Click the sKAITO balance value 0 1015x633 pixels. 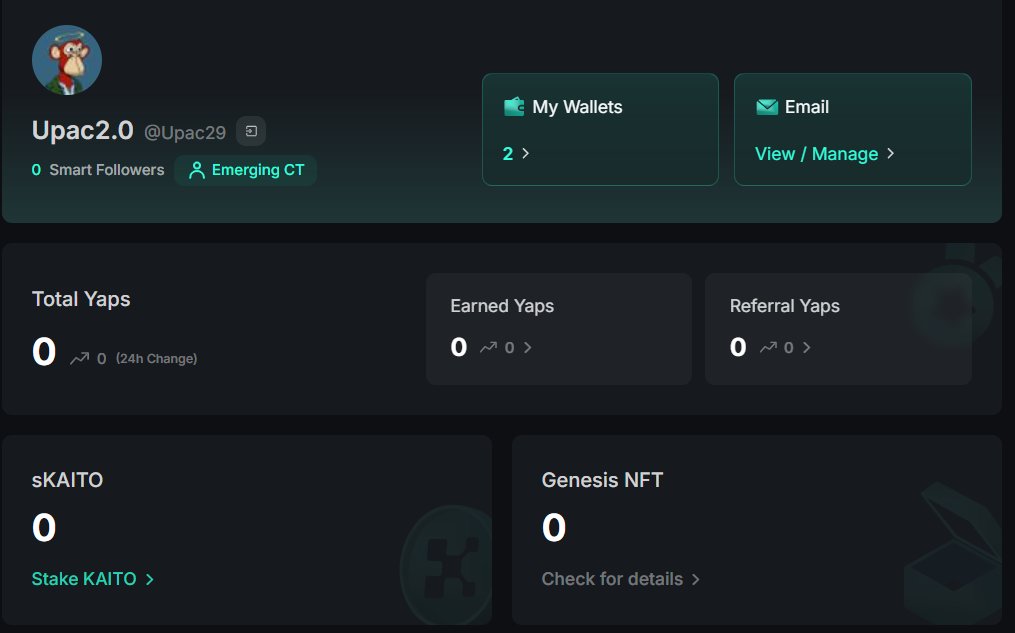44,528
